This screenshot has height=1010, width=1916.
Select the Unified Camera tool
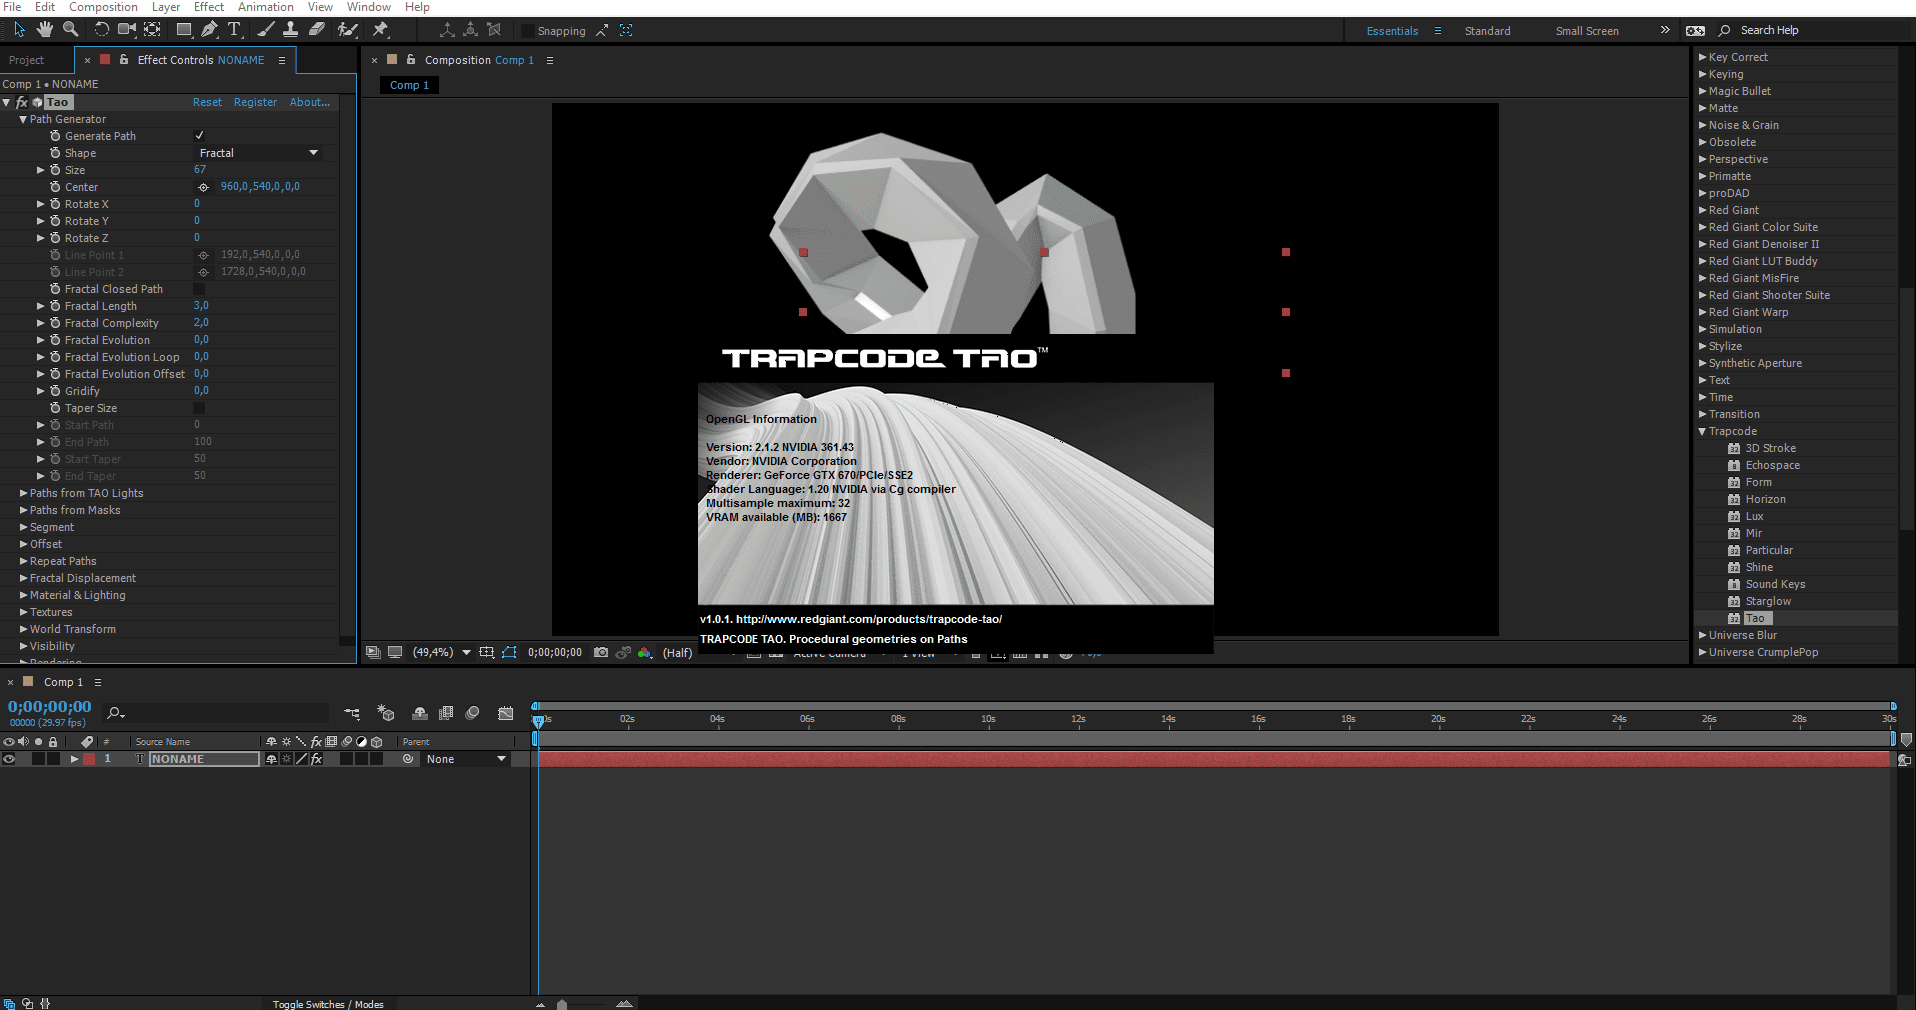point(127,30)
